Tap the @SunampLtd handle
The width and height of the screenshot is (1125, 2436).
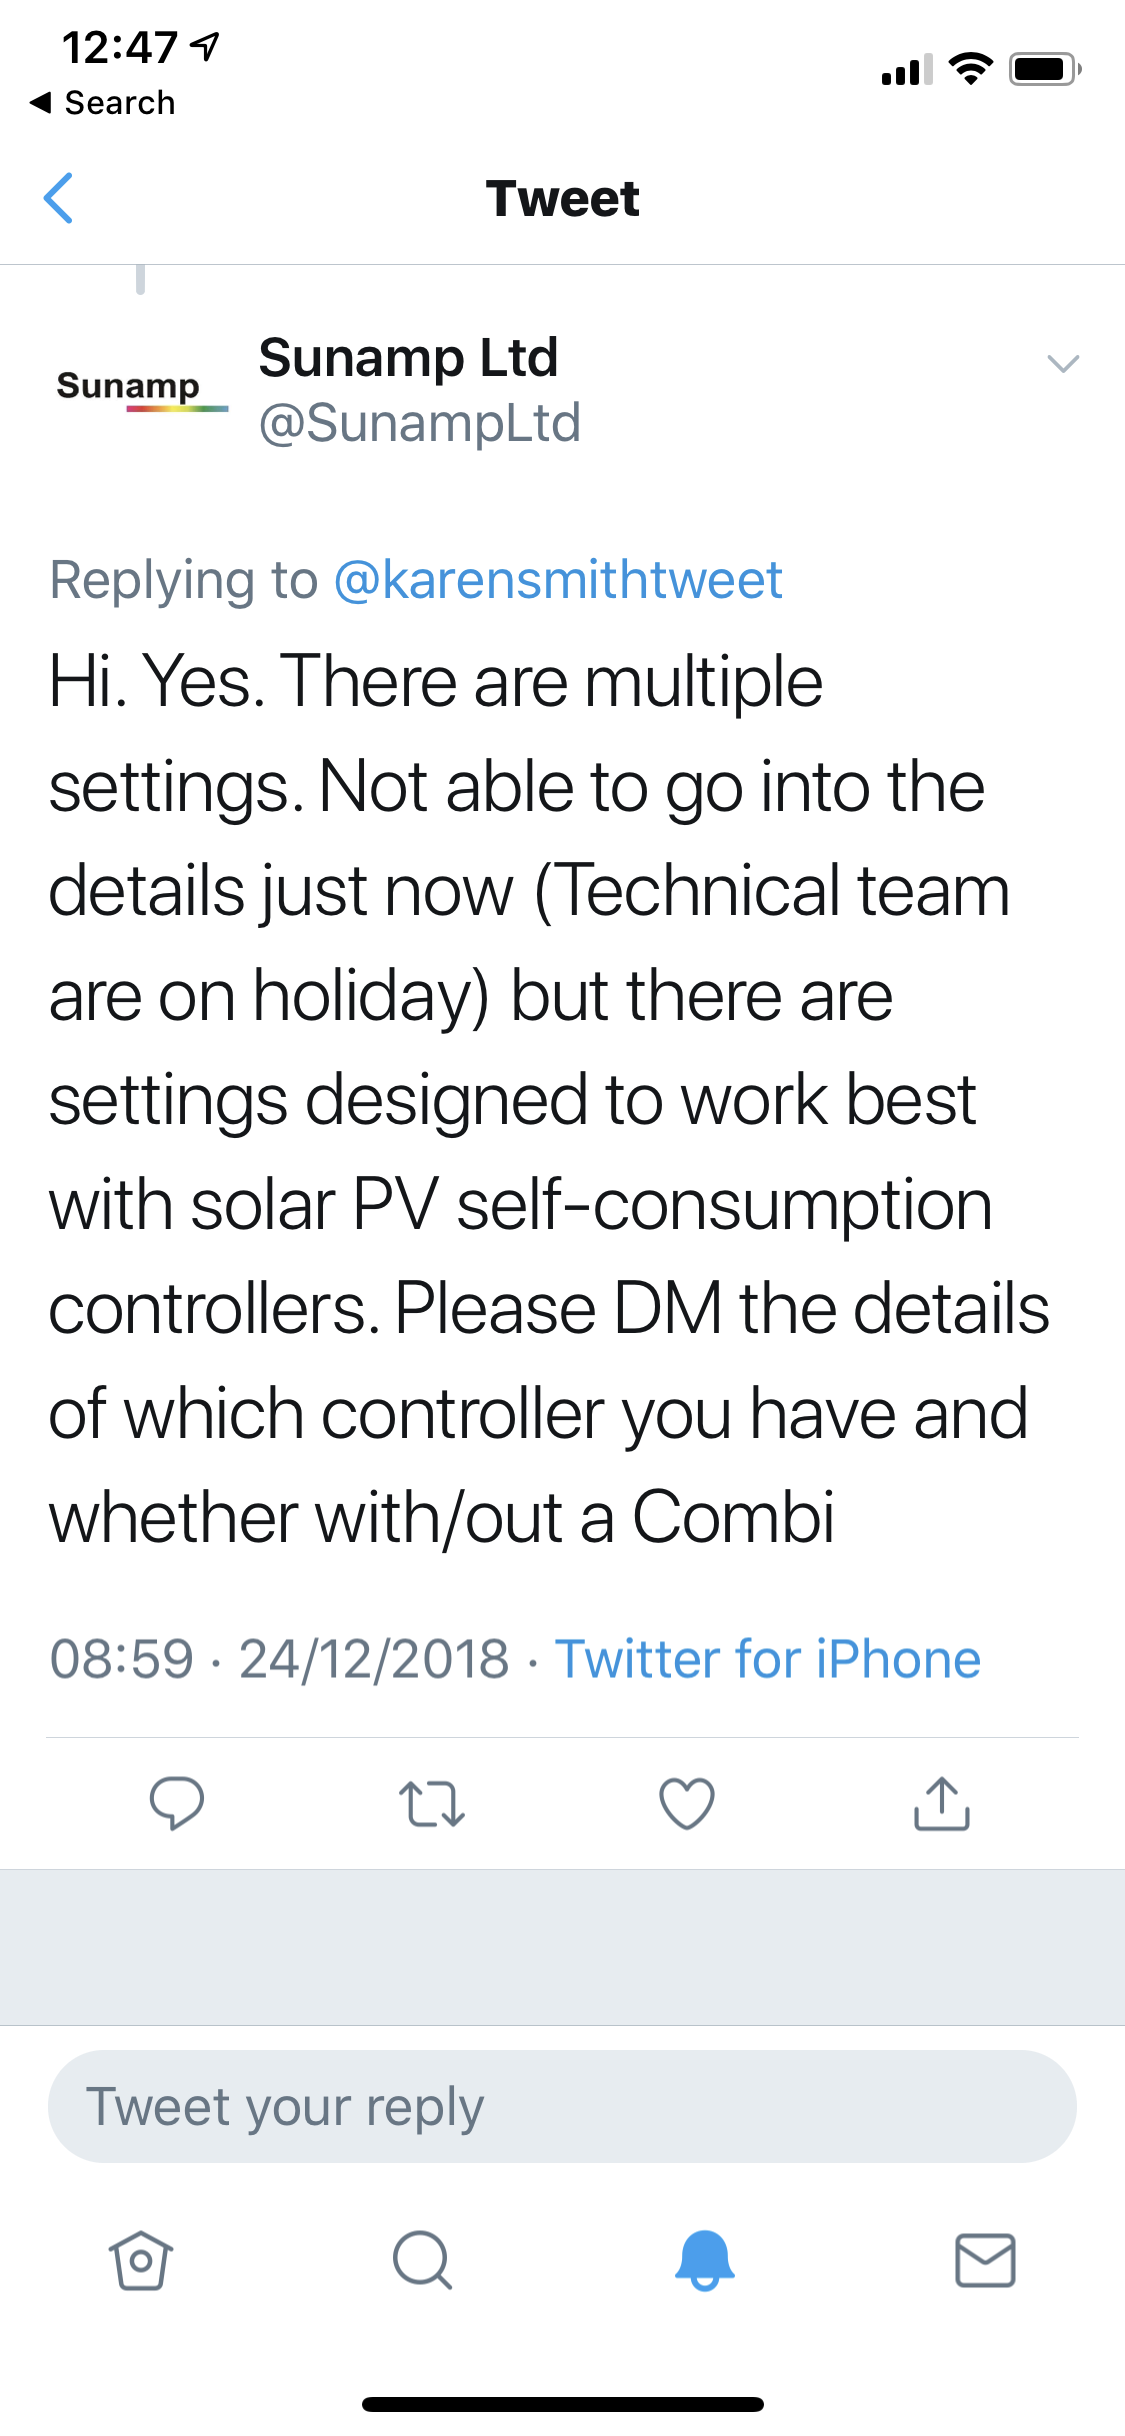click(420, 423)
